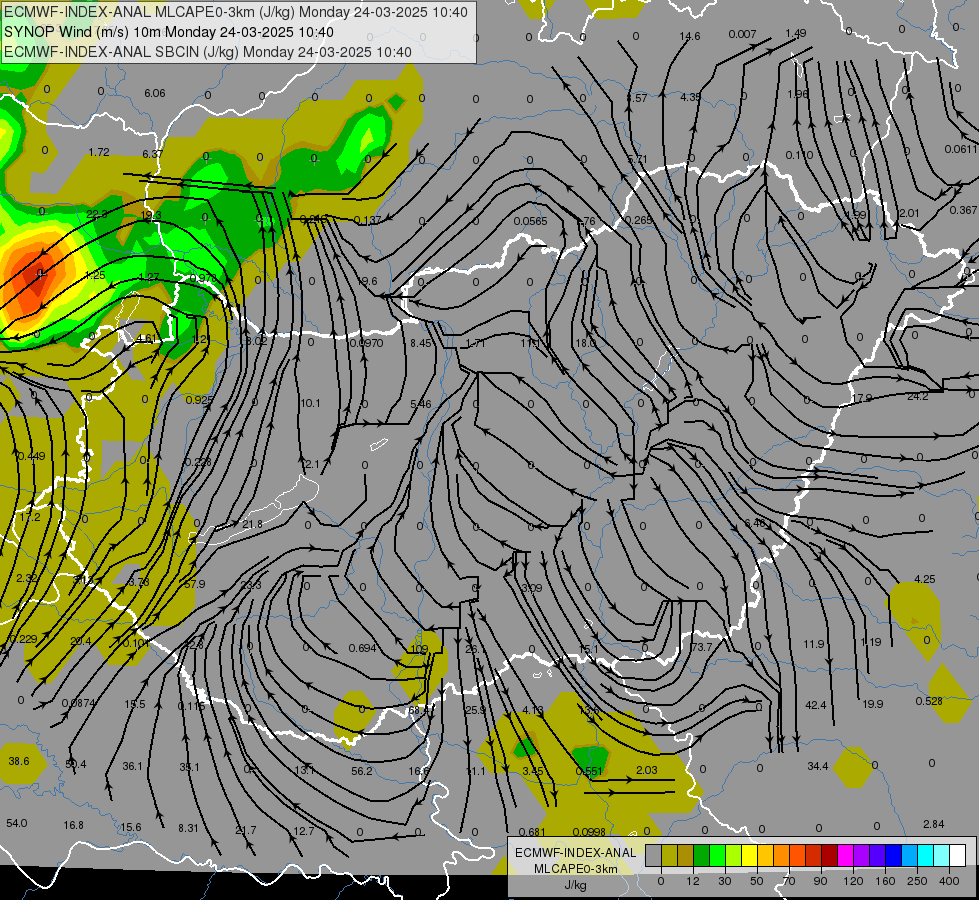Click the map value 8.45

tap(421, 343)
